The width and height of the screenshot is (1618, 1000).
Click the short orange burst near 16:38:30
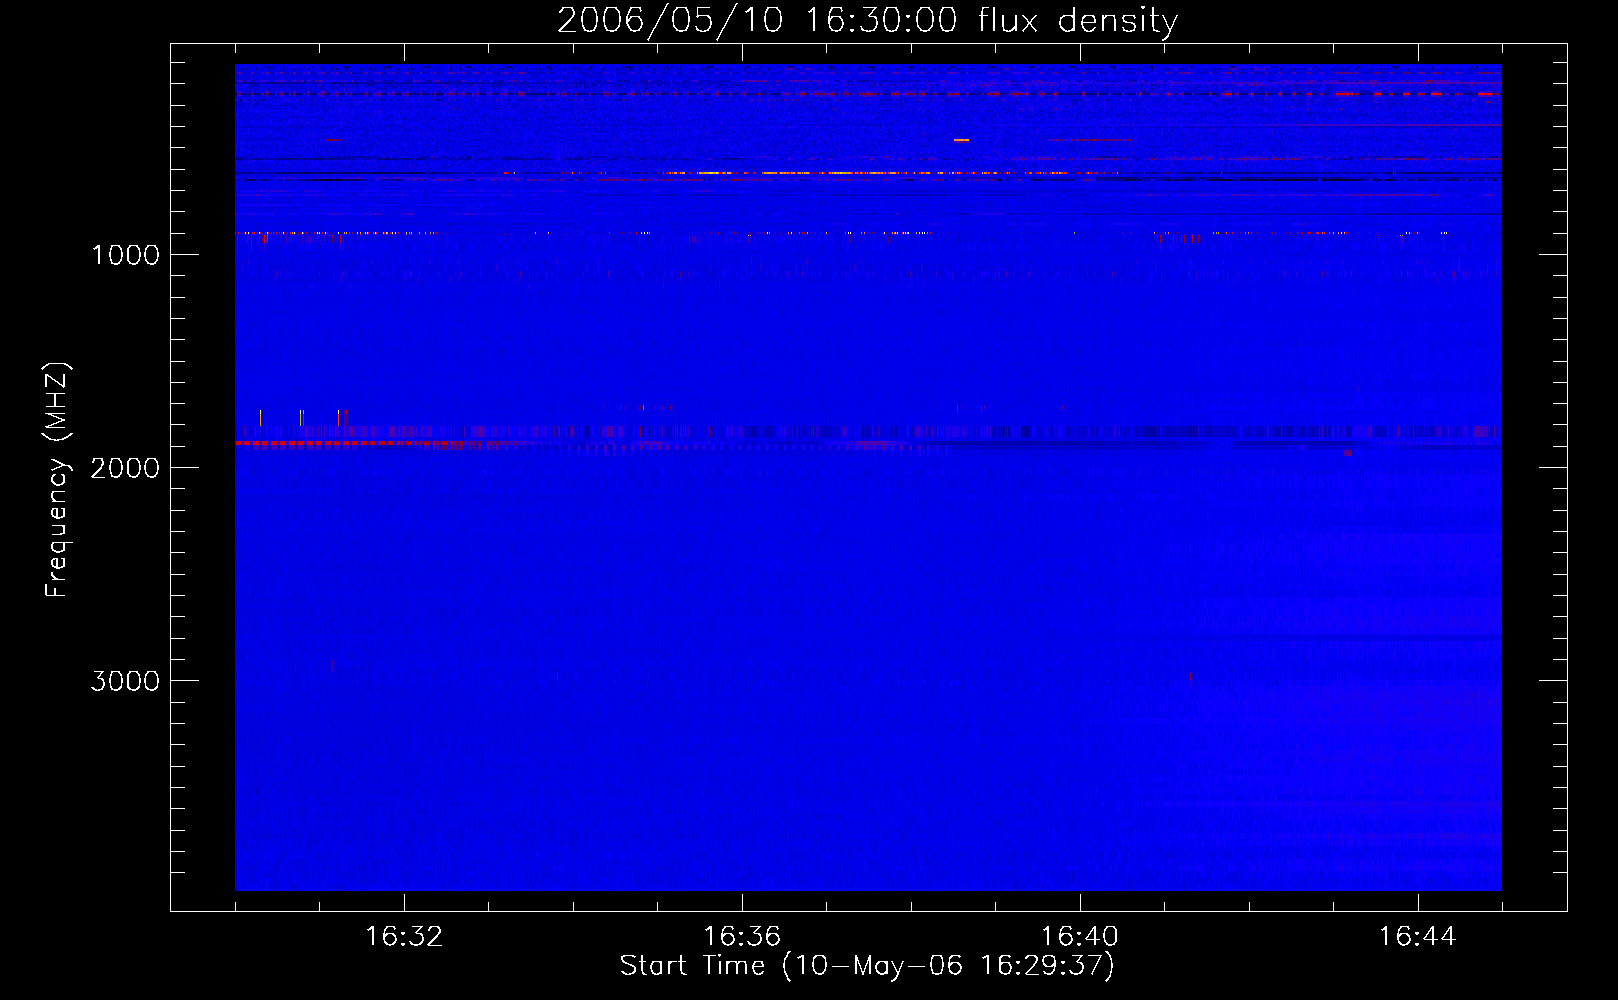961,140
